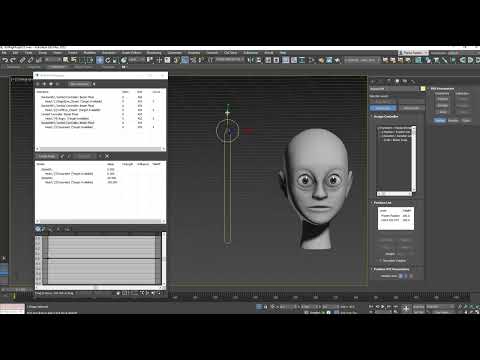The image size is (480, 360).
Task: Activate the Select and Scale tool
Action: coord(115,60)
